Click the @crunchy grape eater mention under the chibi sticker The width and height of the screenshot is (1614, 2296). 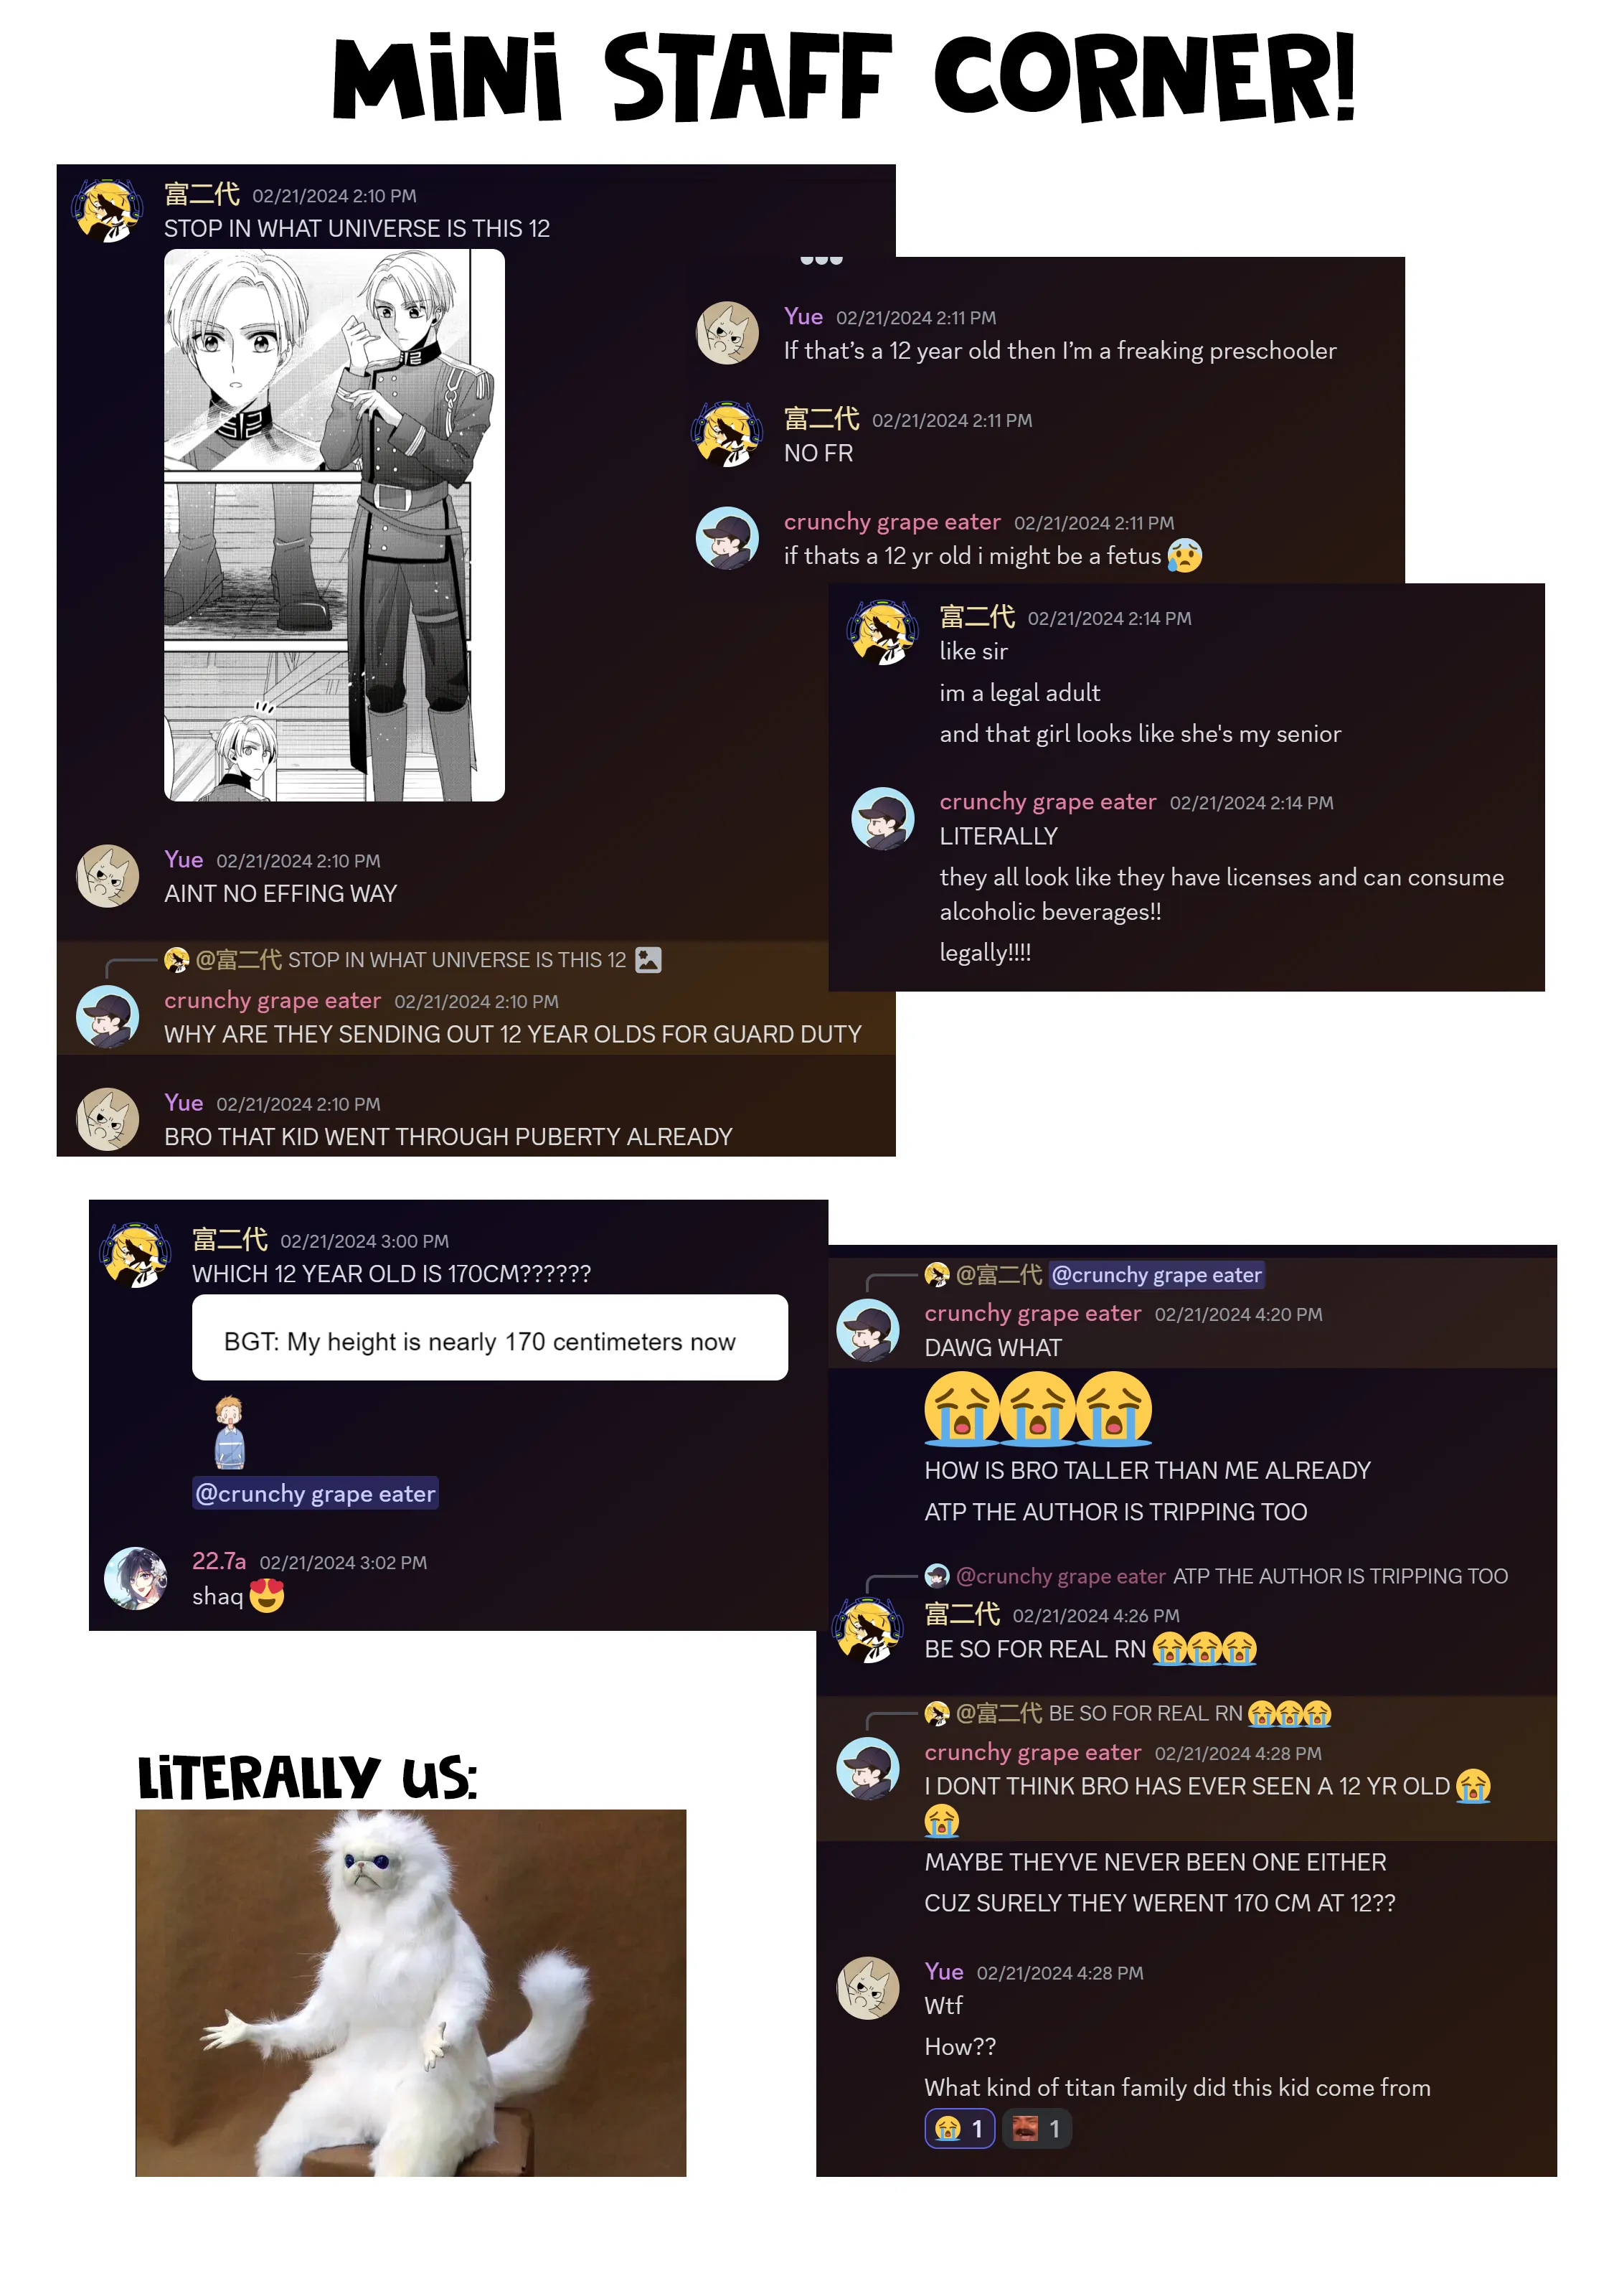(x=316, y=1493)
